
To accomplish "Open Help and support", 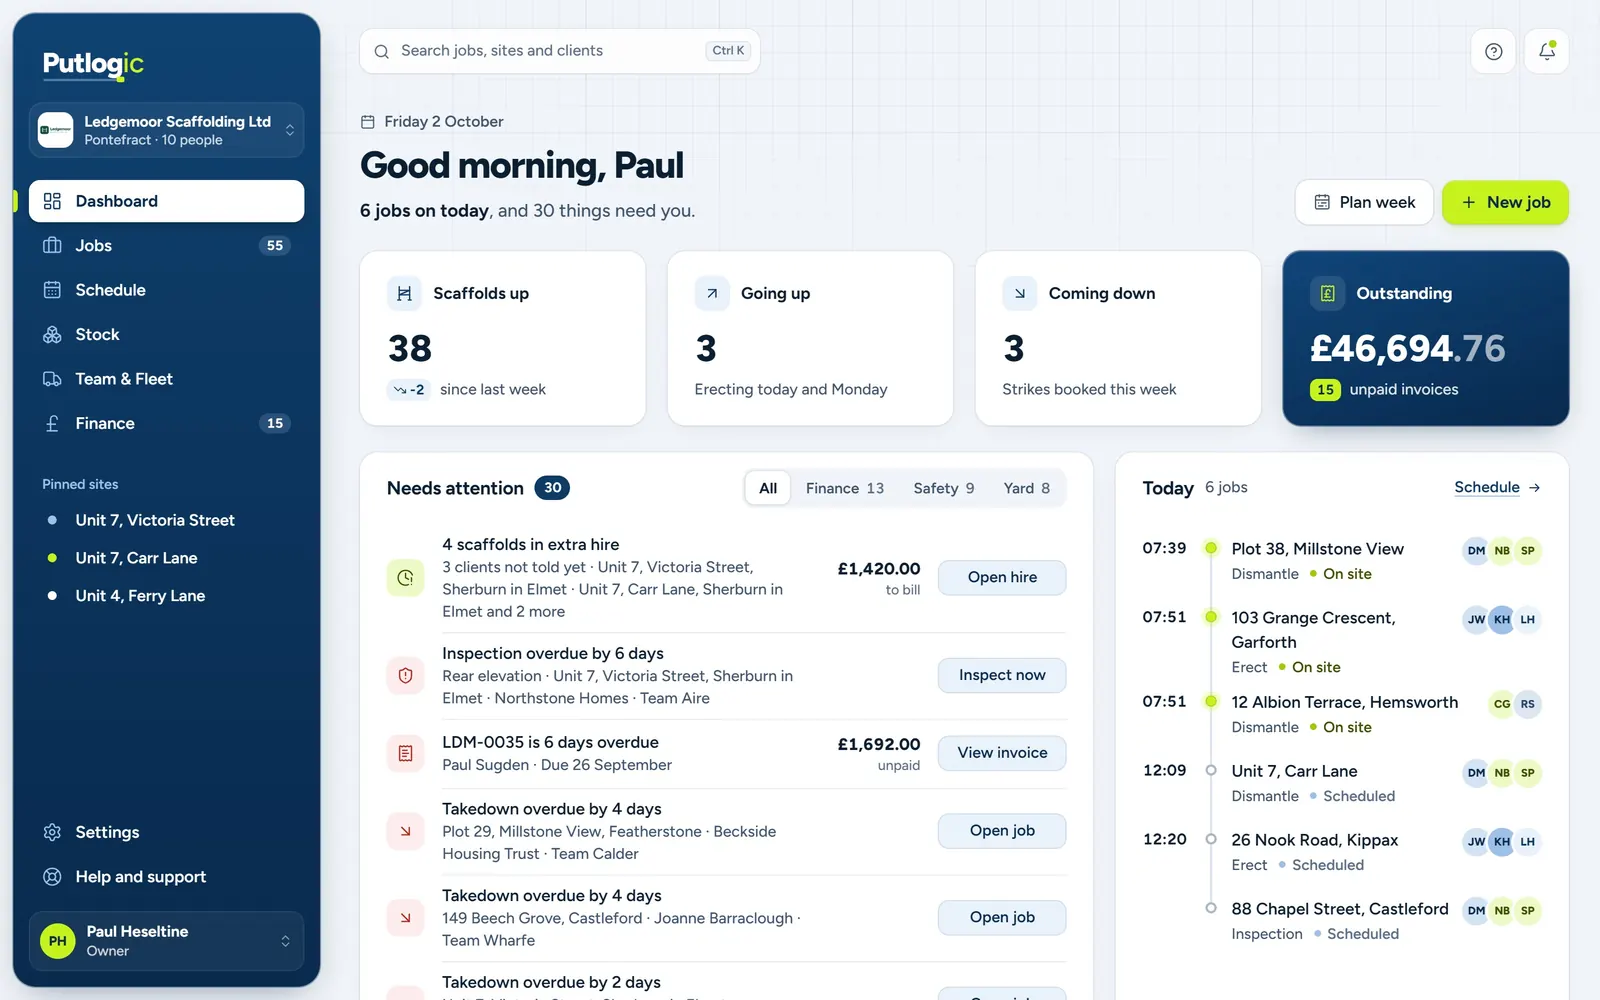I will (166, 877).
